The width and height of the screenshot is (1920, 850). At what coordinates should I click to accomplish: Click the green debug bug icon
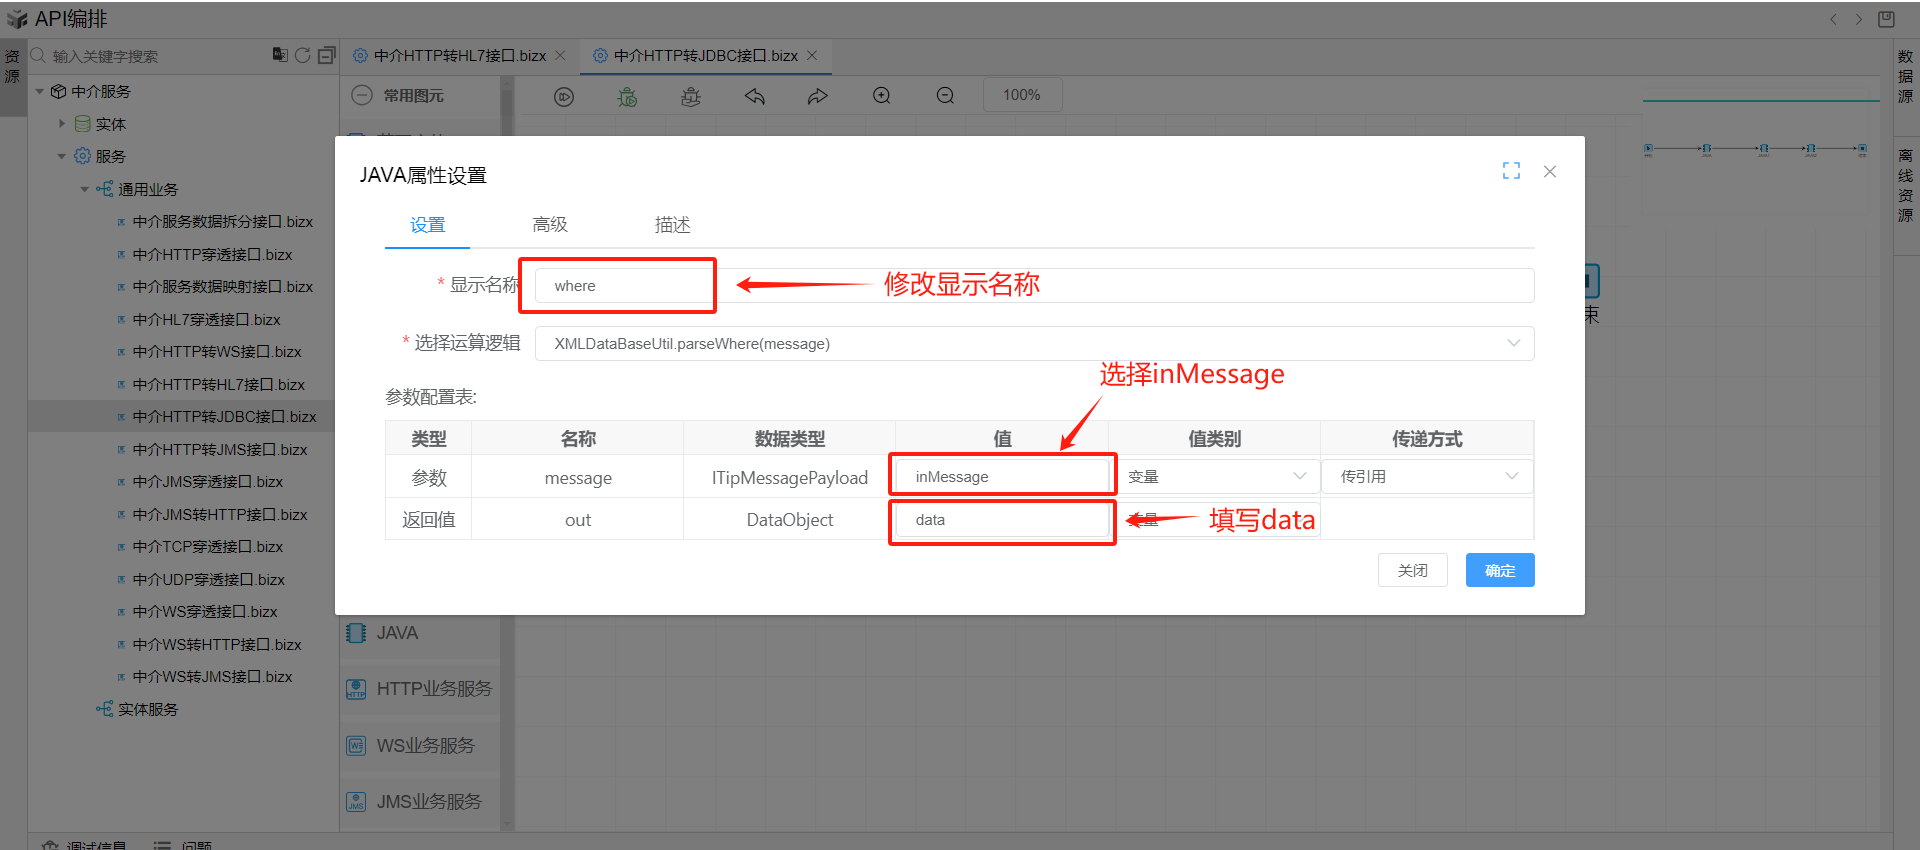click(x=627, y=96)
